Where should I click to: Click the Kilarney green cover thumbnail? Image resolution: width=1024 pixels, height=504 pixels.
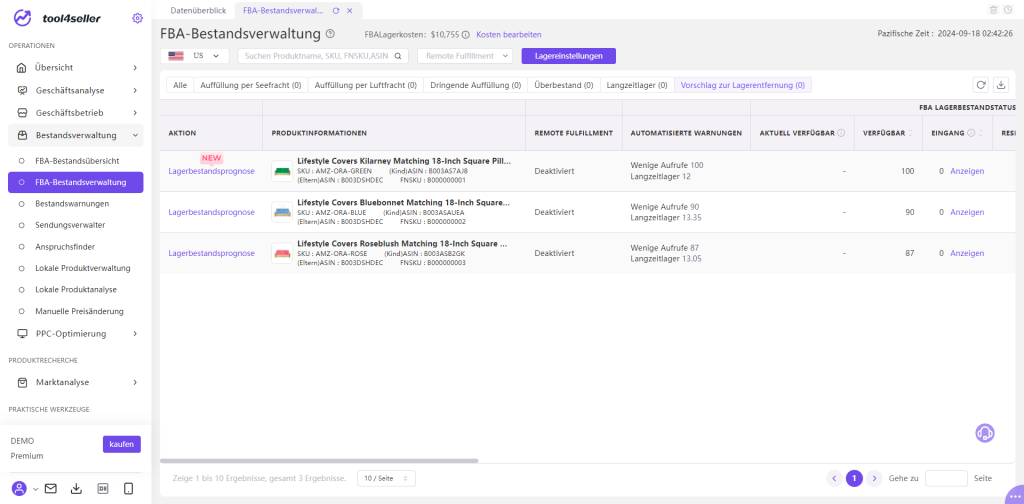click(x=282, y=171)
